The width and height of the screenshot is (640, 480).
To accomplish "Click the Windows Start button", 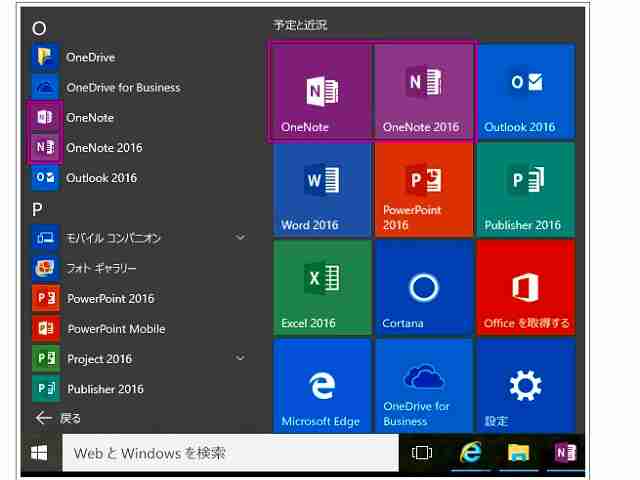I will tap(39, 453).
